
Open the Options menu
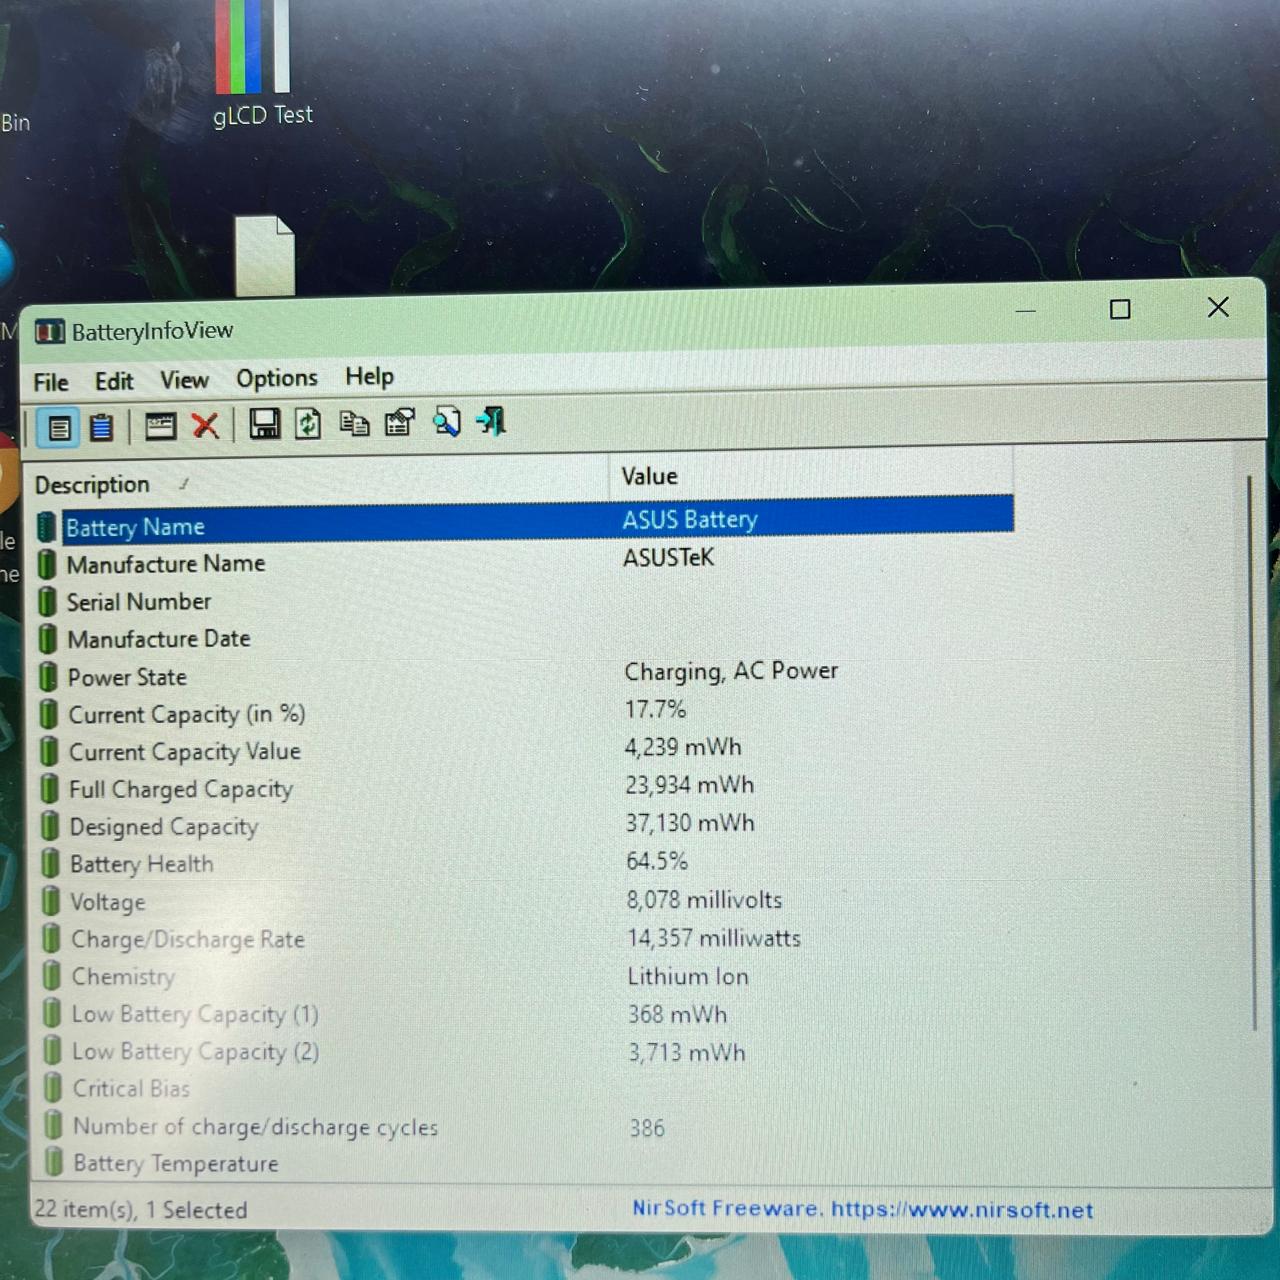tap(277, 378)
